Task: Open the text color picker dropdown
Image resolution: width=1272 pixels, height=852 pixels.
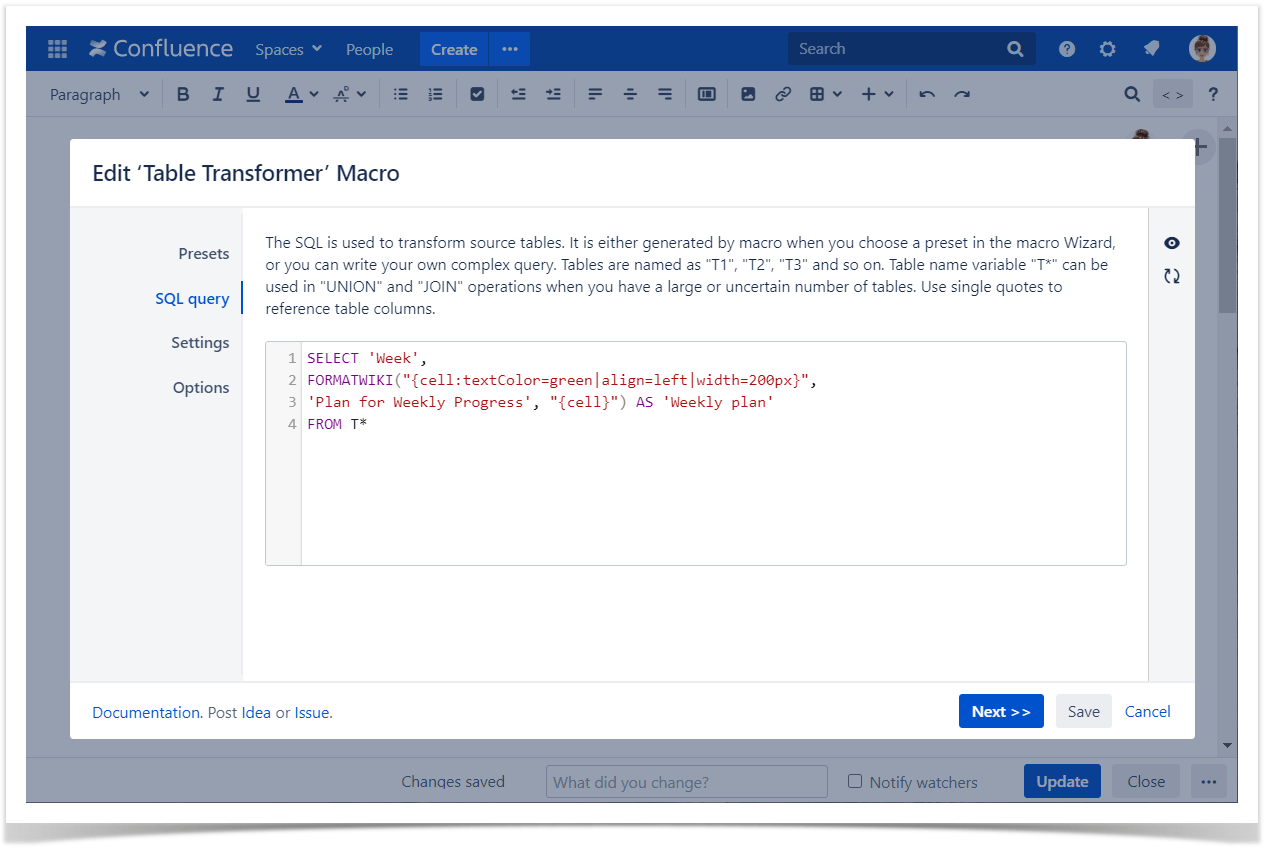Action: [313, 94]
